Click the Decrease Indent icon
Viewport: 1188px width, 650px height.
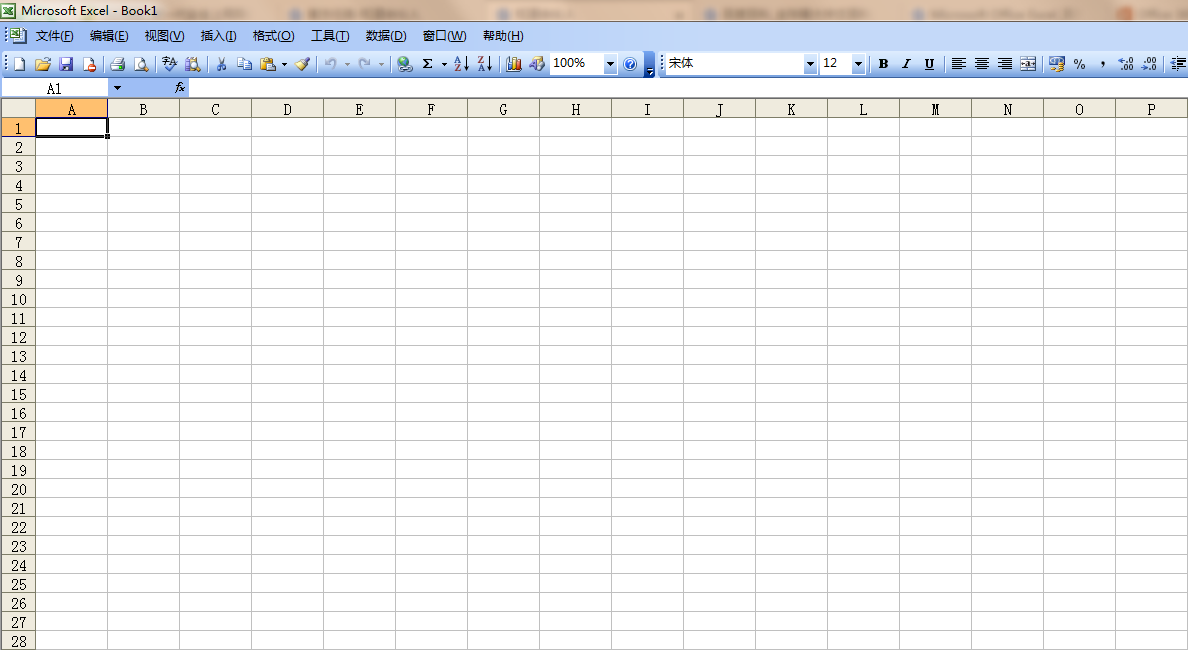[1178, 64]
